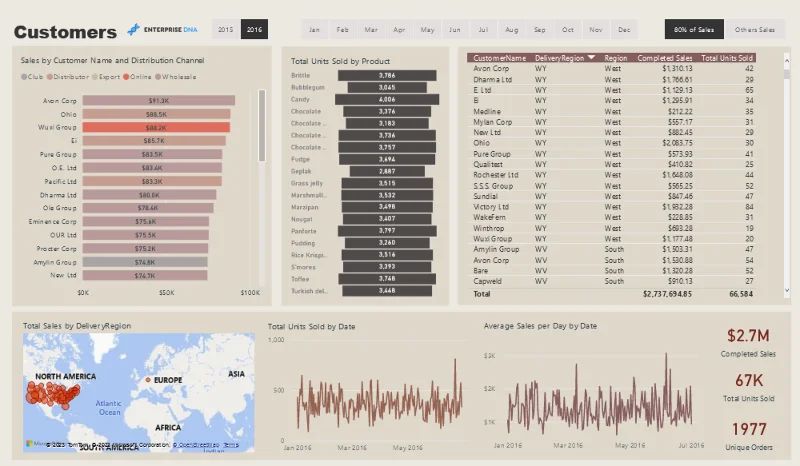Open the map Terms link
Viewport: 800px width, 466px height.
tap(231, 445)
